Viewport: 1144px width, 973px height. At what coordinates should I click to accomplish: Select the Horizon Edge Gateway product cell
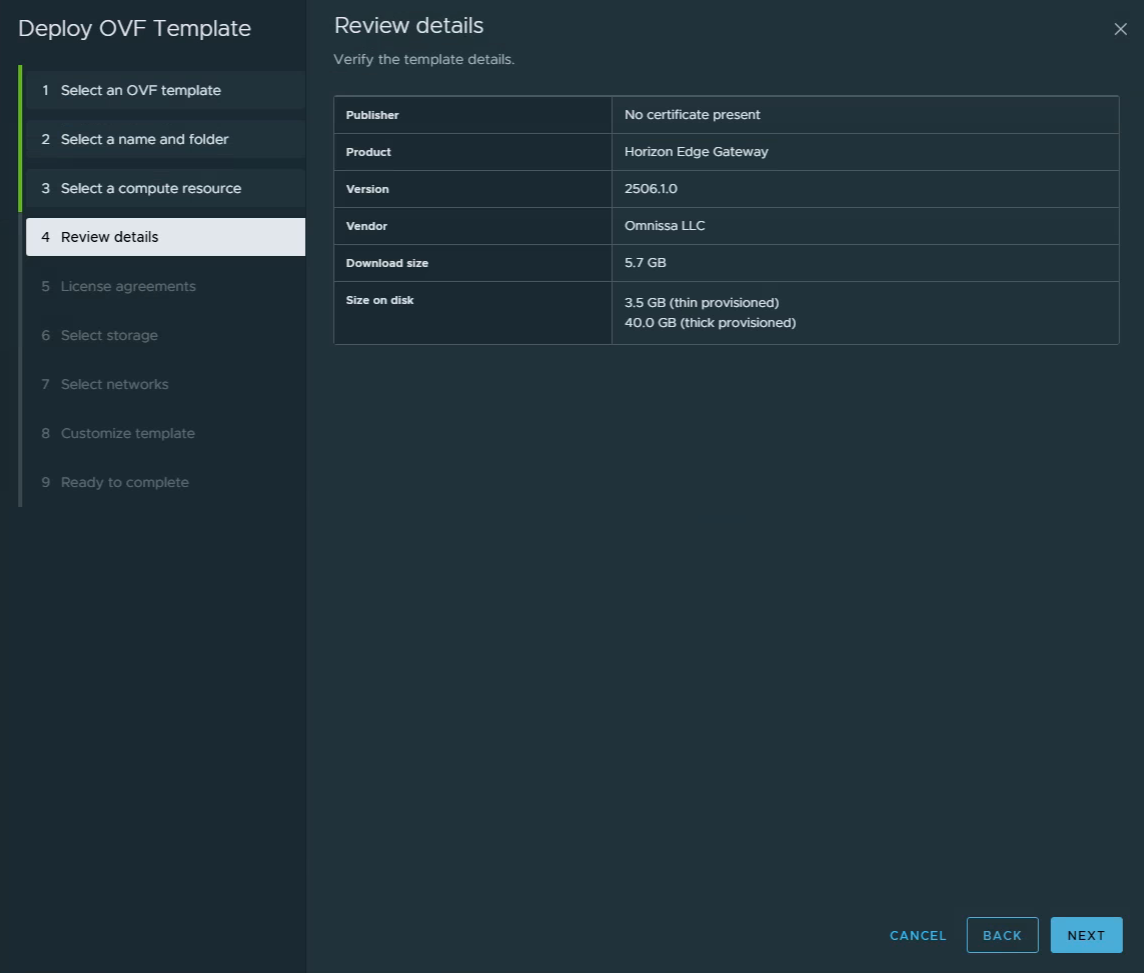click(696, 152)
